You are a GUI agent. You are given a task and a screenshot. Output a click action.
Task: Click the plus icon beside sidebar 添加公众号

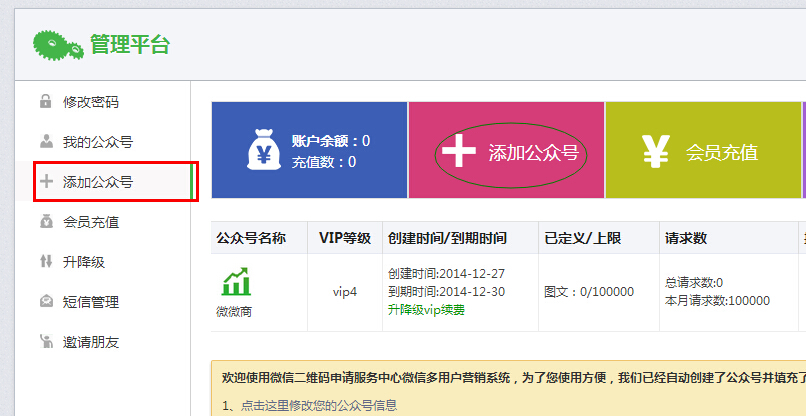(x=46, y=181)
